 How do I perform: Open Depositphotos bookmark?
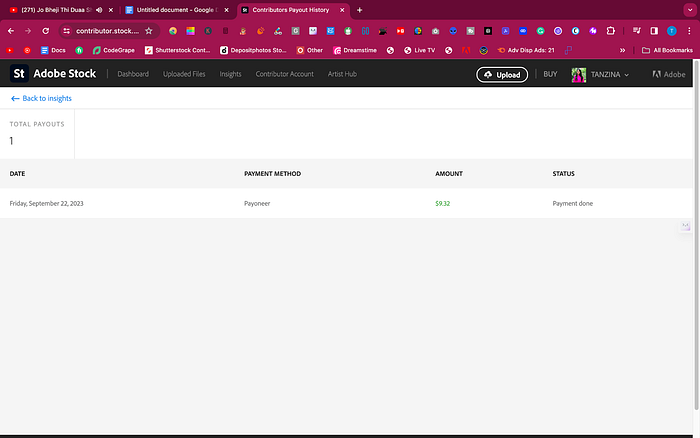pos(253,50)
